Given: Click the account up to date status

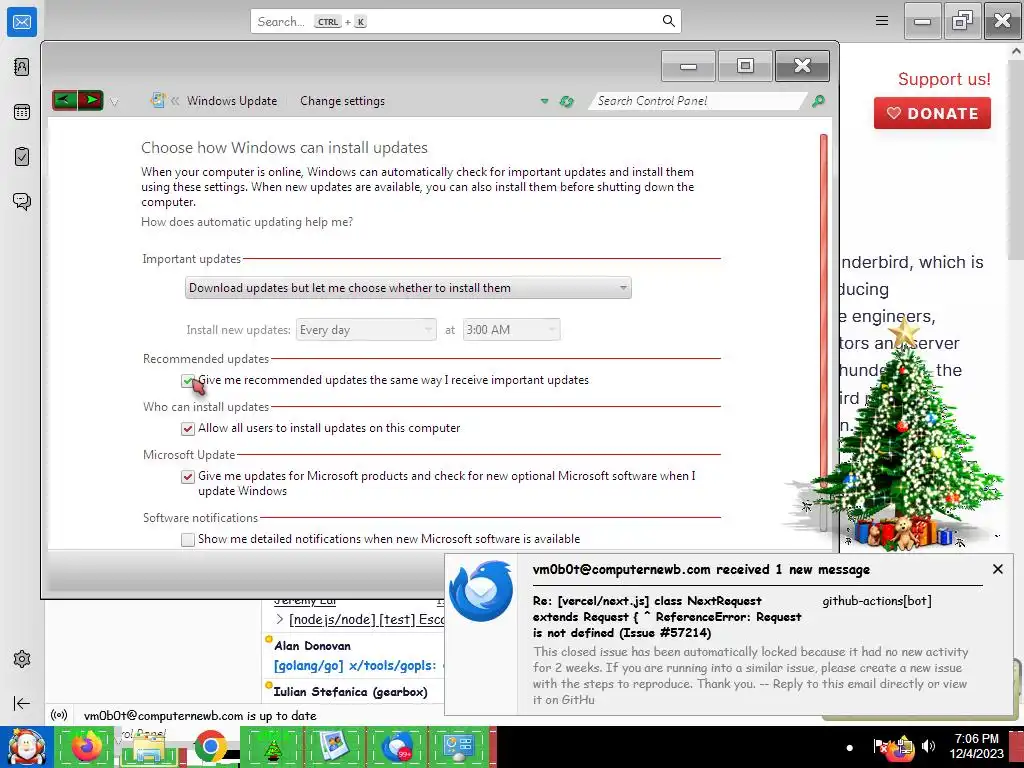Looking at the screenshot, I should [x=200, y=716].
